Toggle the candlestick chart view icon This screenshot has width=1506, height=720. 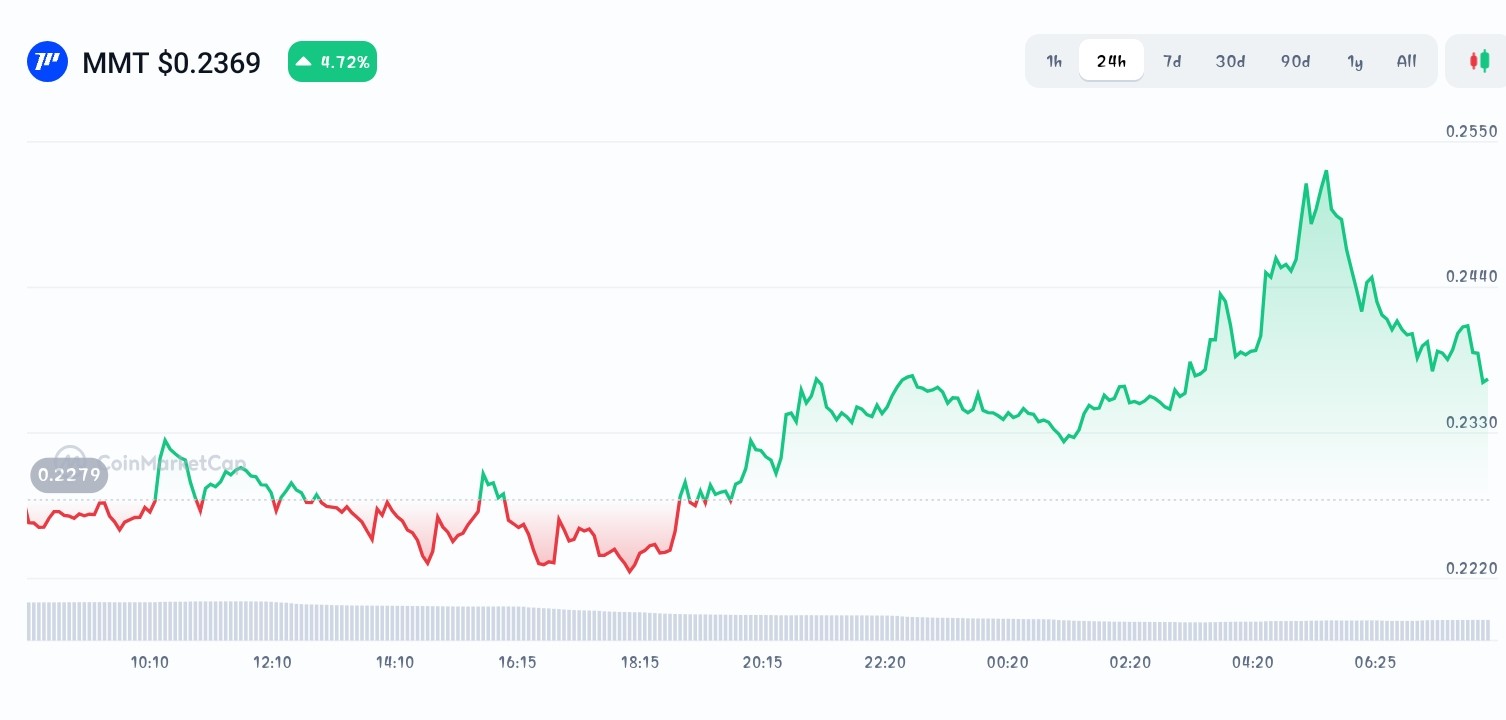1479,61
